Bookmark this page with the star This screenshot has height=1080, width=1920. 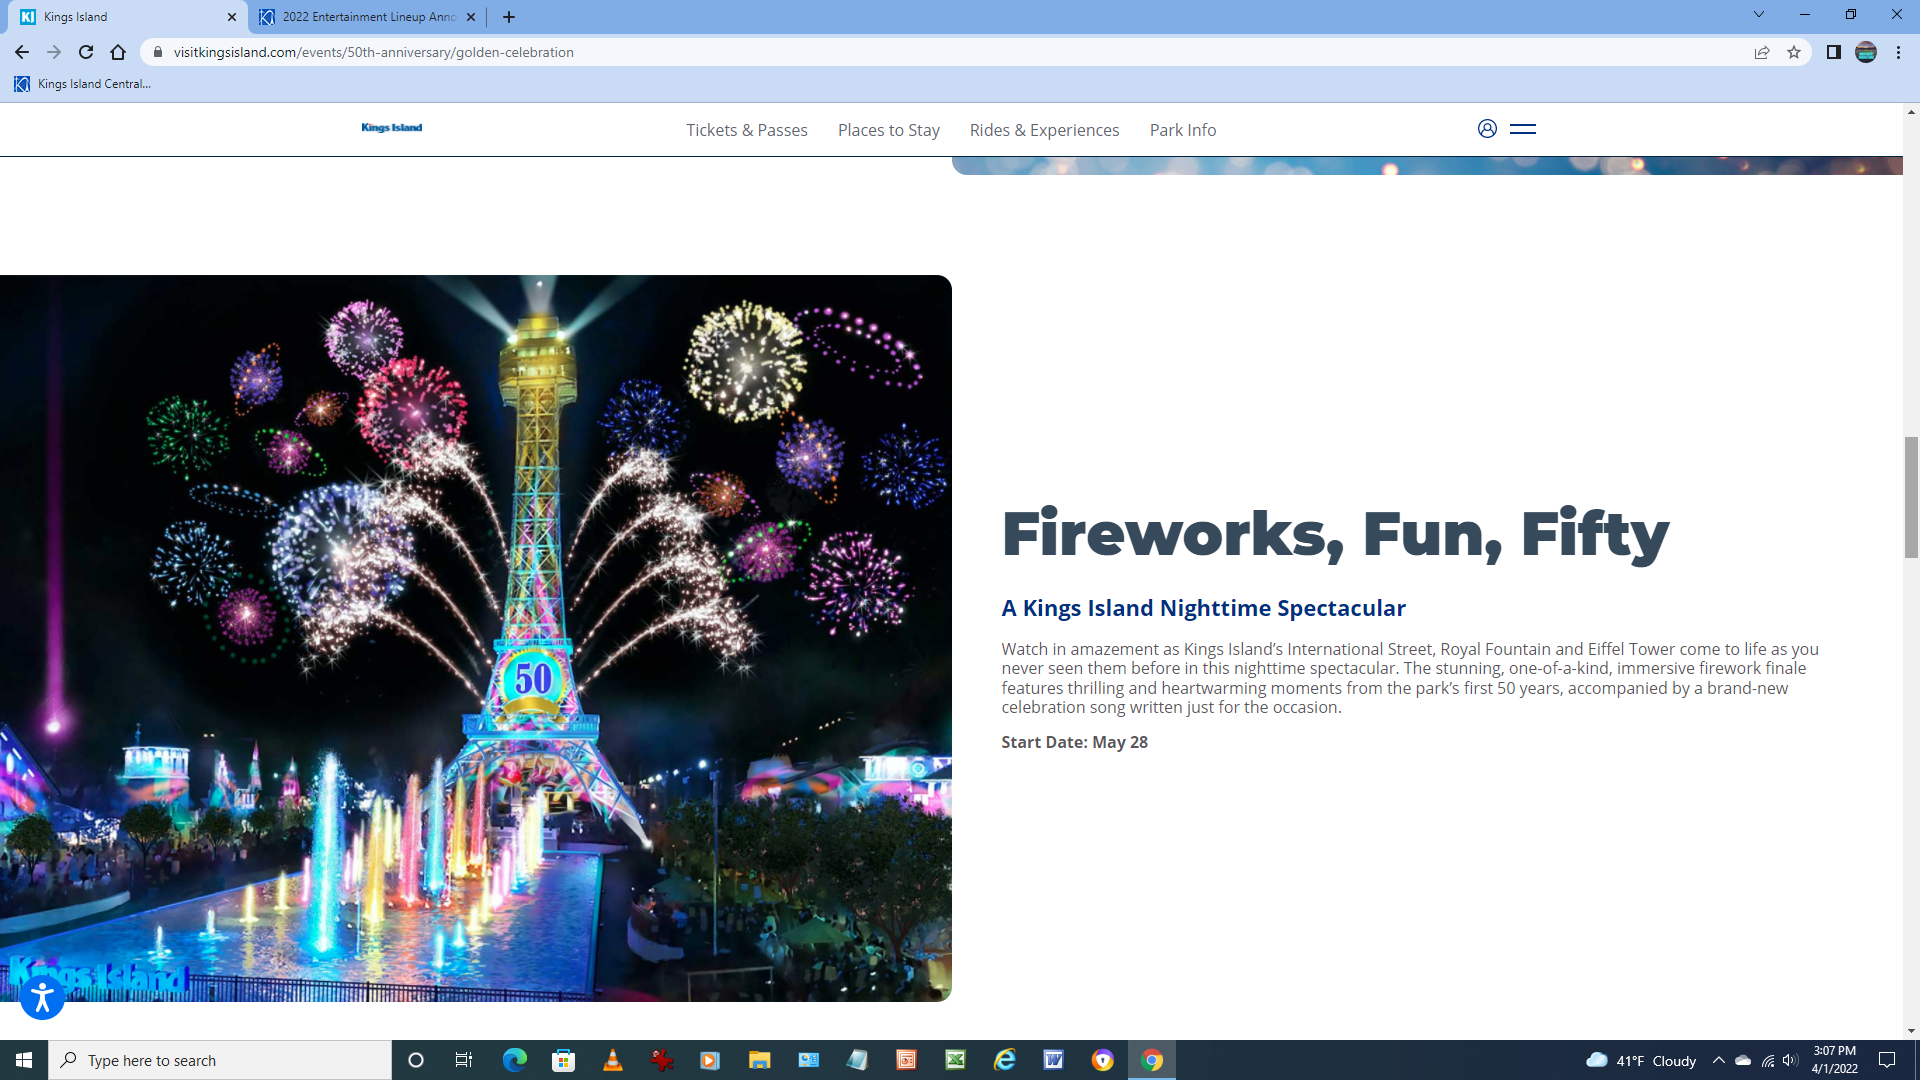pyautogui.click(x=1794, y=52)
